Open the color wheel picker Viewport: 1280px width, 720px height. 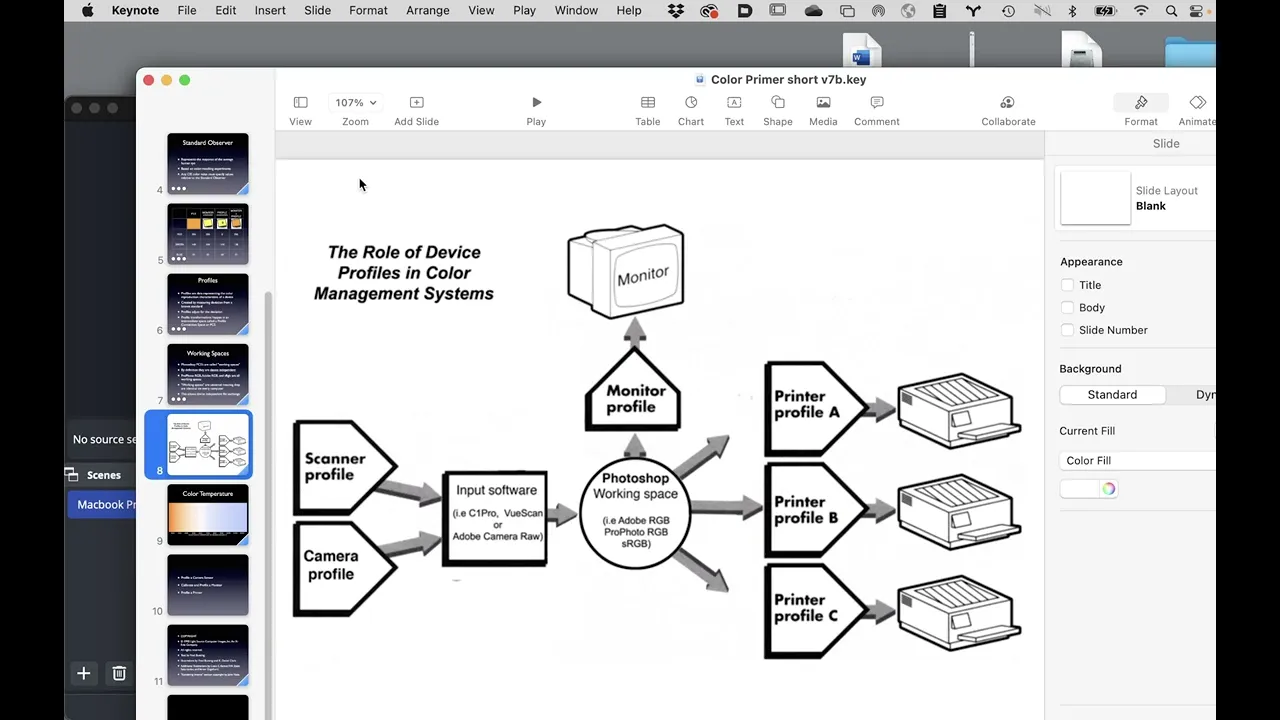coord(1108,489)
